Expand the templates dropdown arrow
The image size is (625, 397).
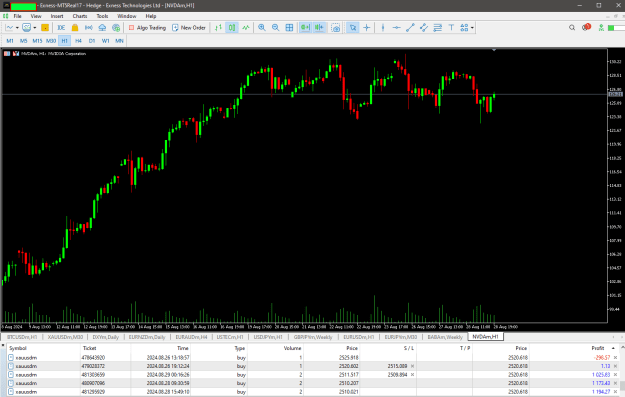[35, 28]
